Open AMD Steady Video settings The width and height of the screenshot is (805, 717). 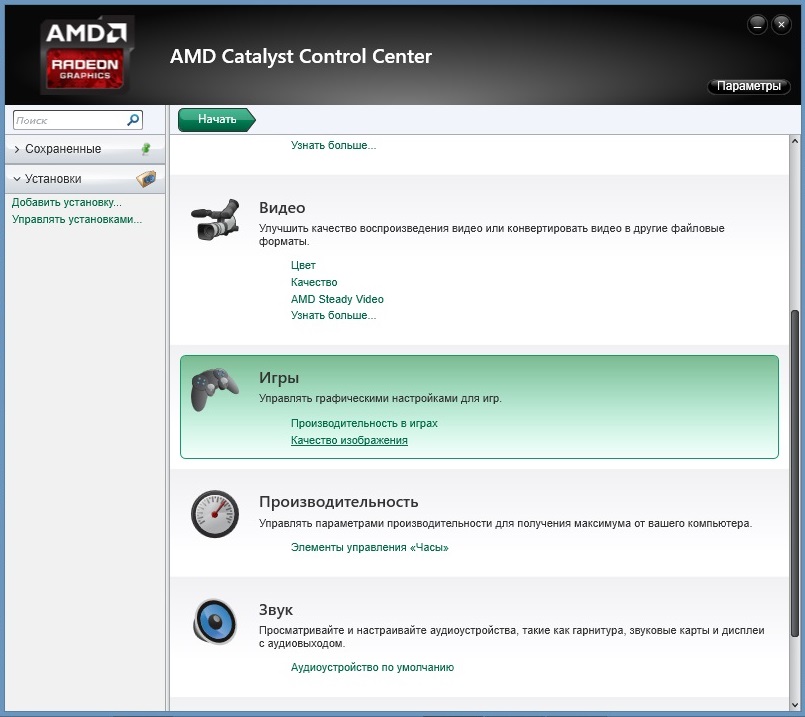[337, 299]
